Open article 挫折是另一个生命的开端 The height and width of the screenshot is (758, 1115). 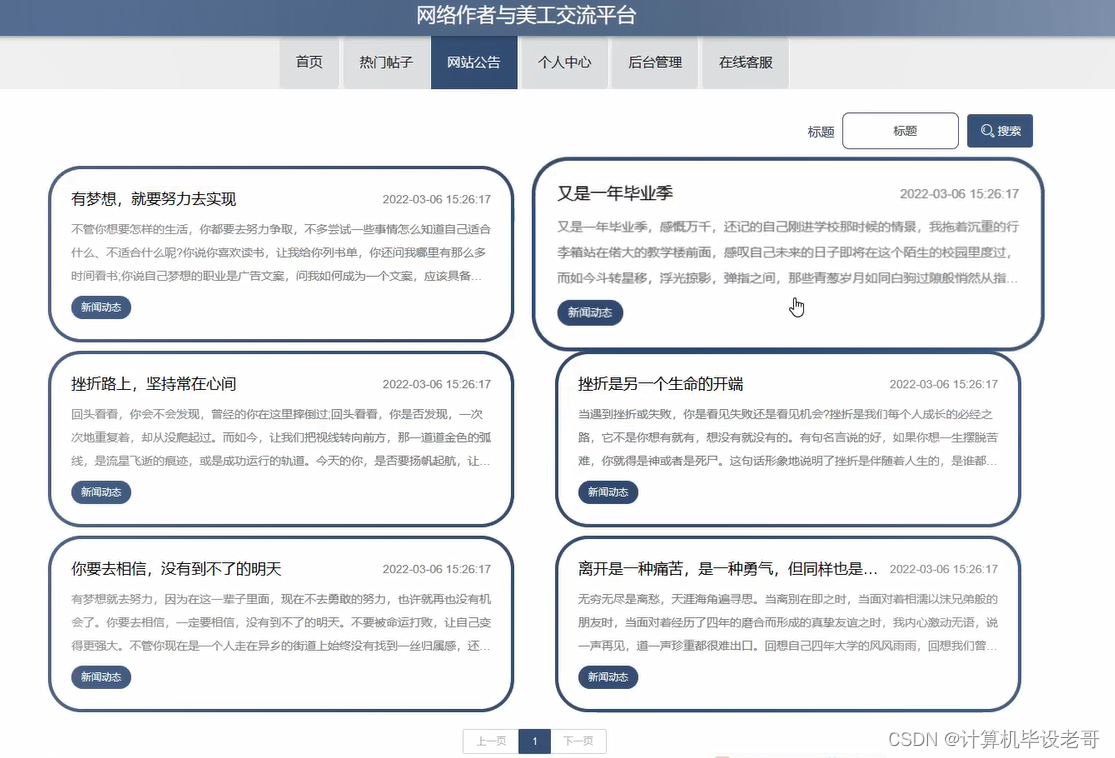click(x=661, y=384)
